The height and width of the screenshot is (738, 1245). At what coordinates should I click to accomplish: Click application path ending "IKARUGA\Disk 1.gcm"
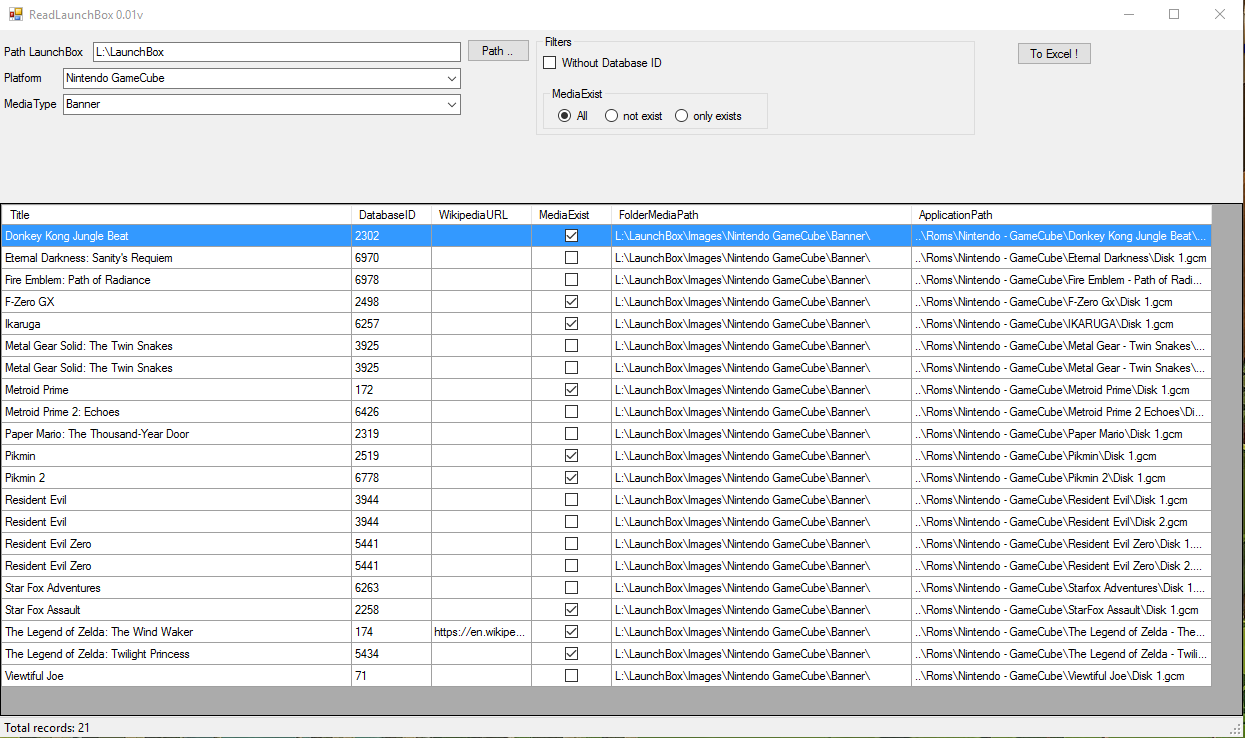[x=1062, y=324]
